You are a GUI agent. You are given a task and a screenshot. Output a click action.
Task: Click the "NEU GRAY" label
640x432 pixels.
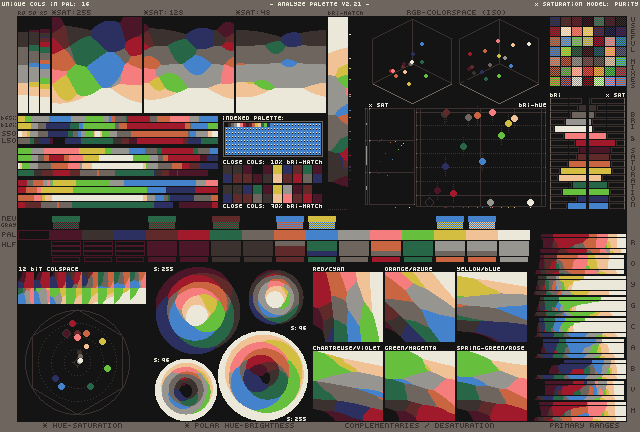[x=9, y=221]
